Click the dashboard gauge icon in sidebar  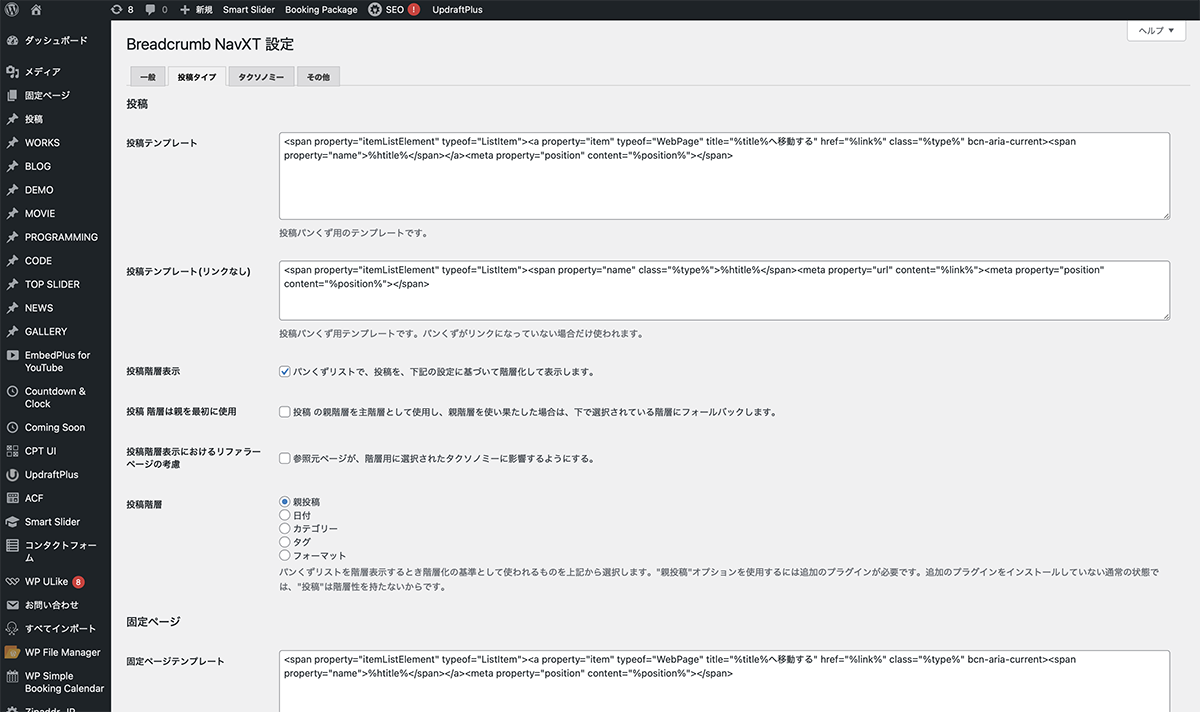(x=12, y=41)
